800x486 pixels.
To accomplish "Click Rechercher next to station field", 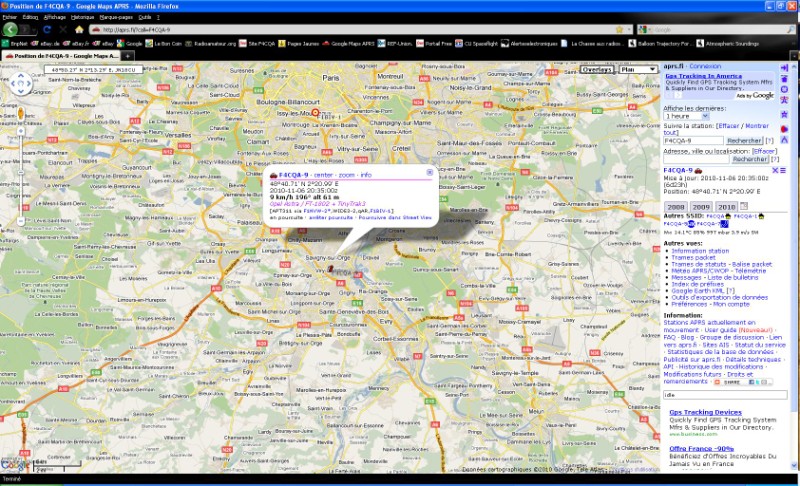I will click(x=744, y=140).
